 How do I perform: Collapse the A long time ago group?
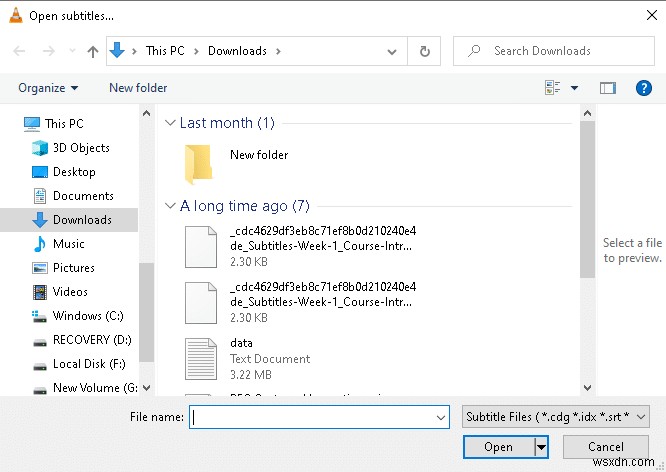pyautogui.click(x=170, y=206)
